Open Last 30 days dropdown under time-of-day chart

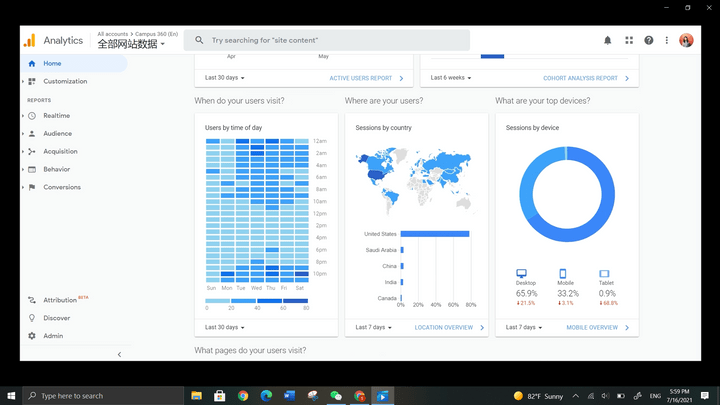[225, 327]
